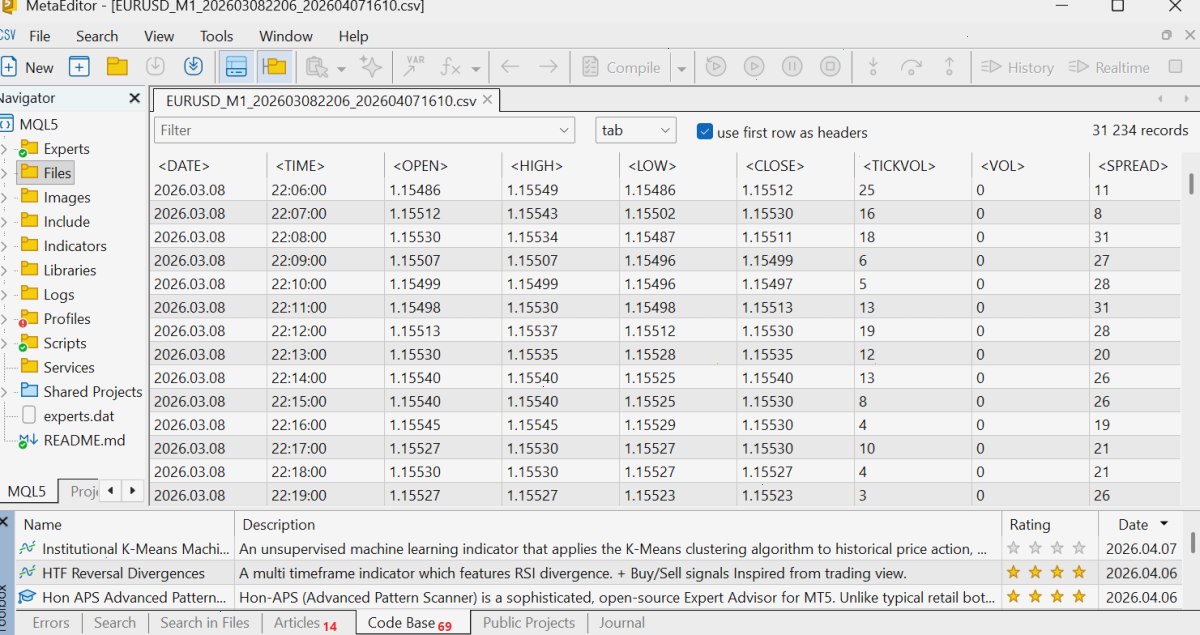Screen dimensions: 1200x635
Task: Open the View menu
Action: (159, 36)
